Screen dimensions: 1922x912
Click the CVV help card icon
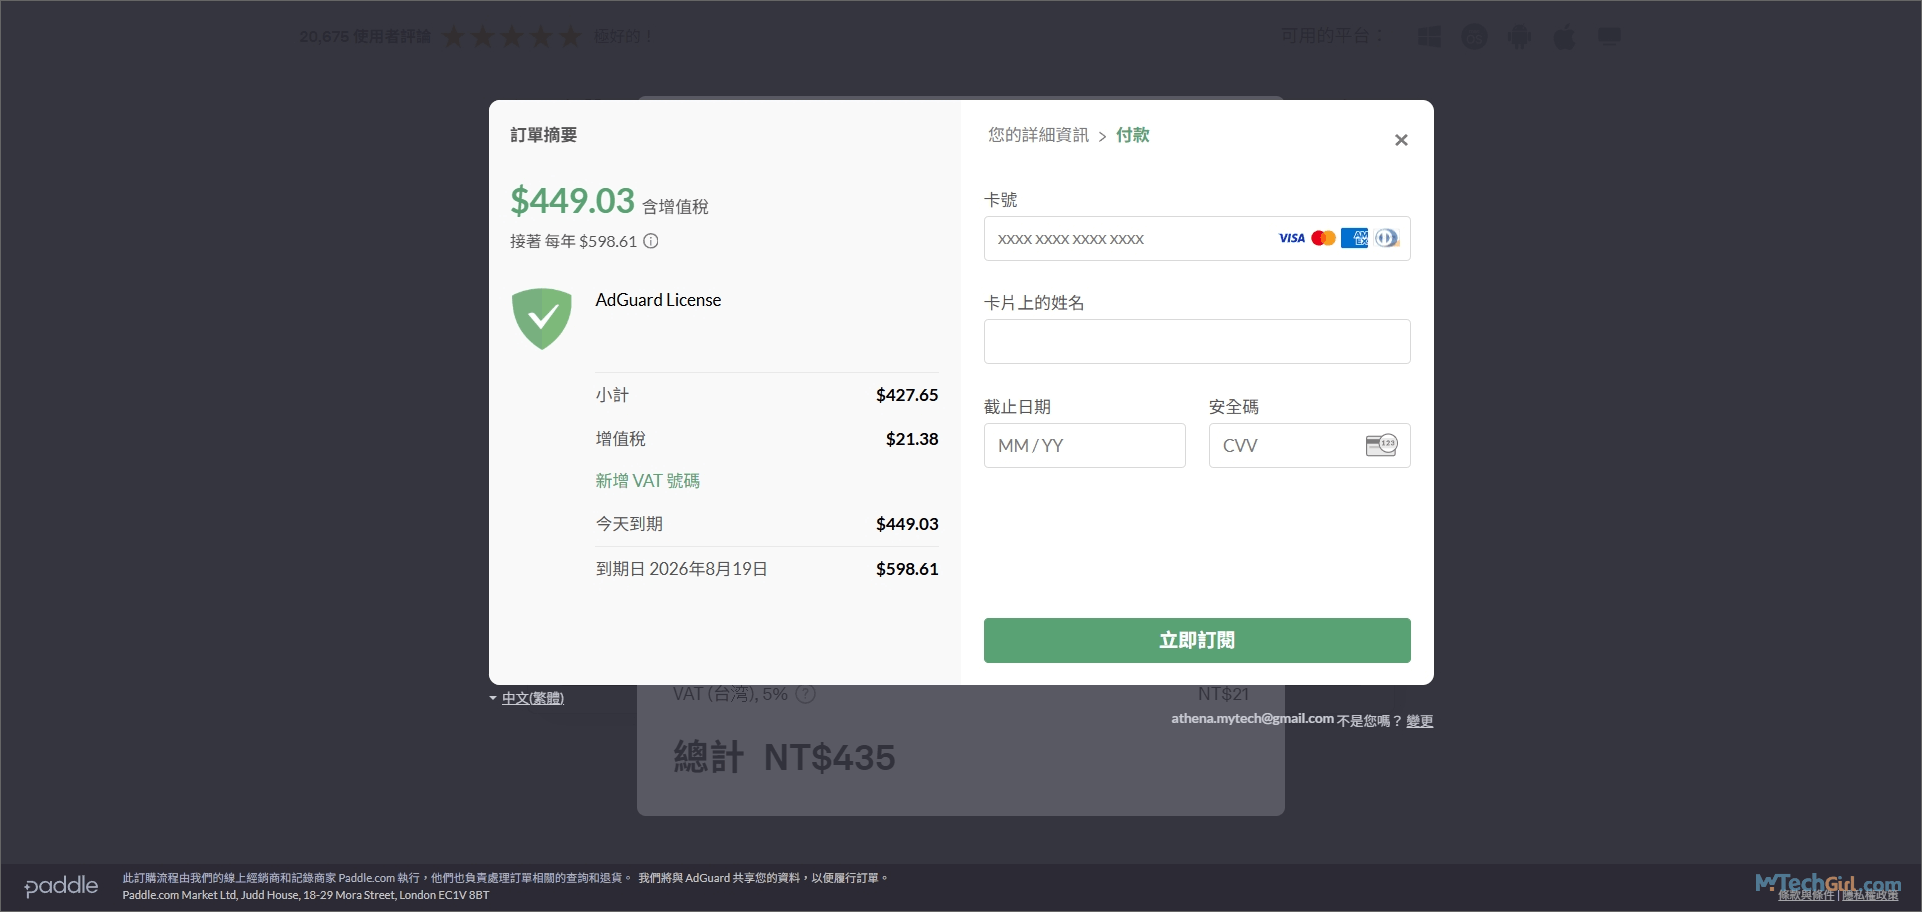click(x=1381, y=445)
